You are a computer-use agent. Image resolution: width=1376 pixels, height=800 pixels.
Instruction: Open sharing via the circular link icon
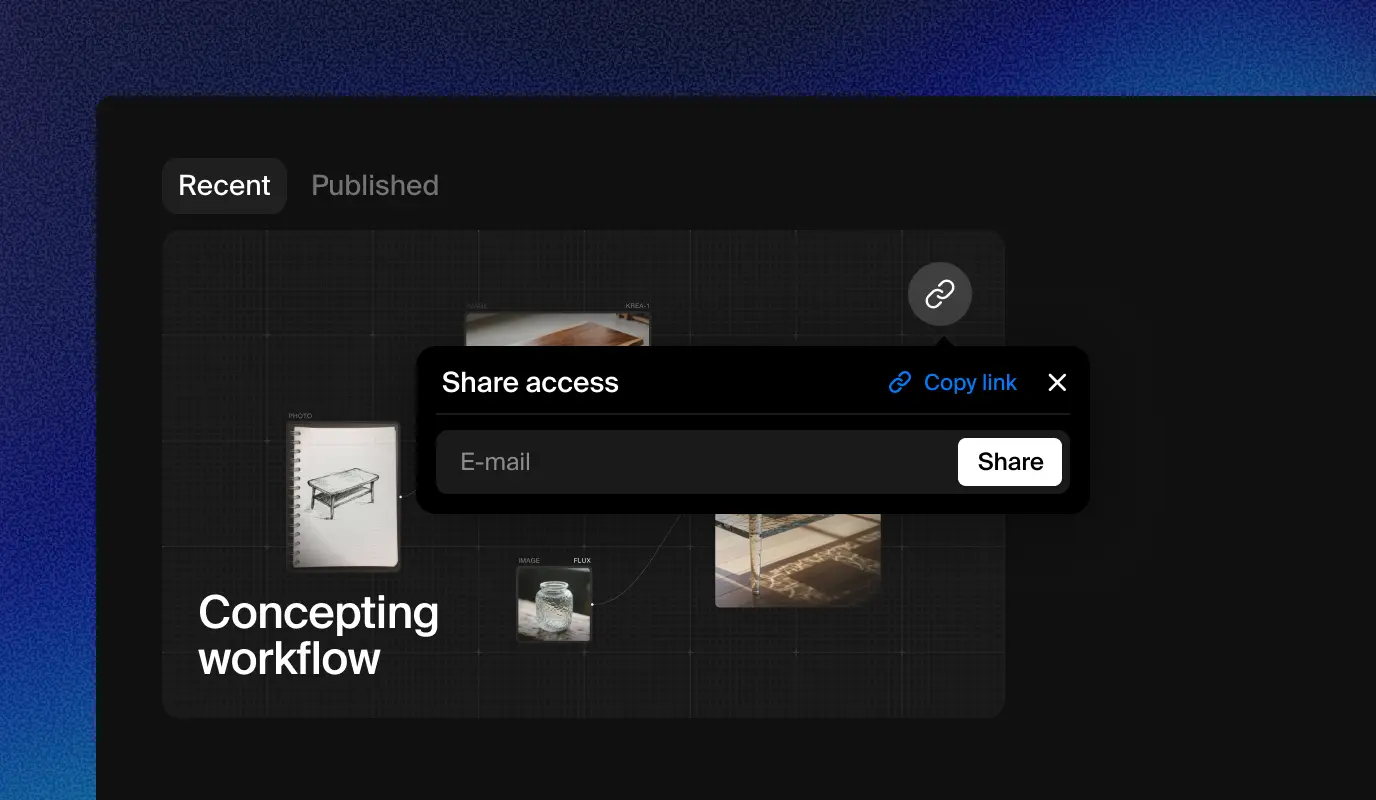coord(939,293)
